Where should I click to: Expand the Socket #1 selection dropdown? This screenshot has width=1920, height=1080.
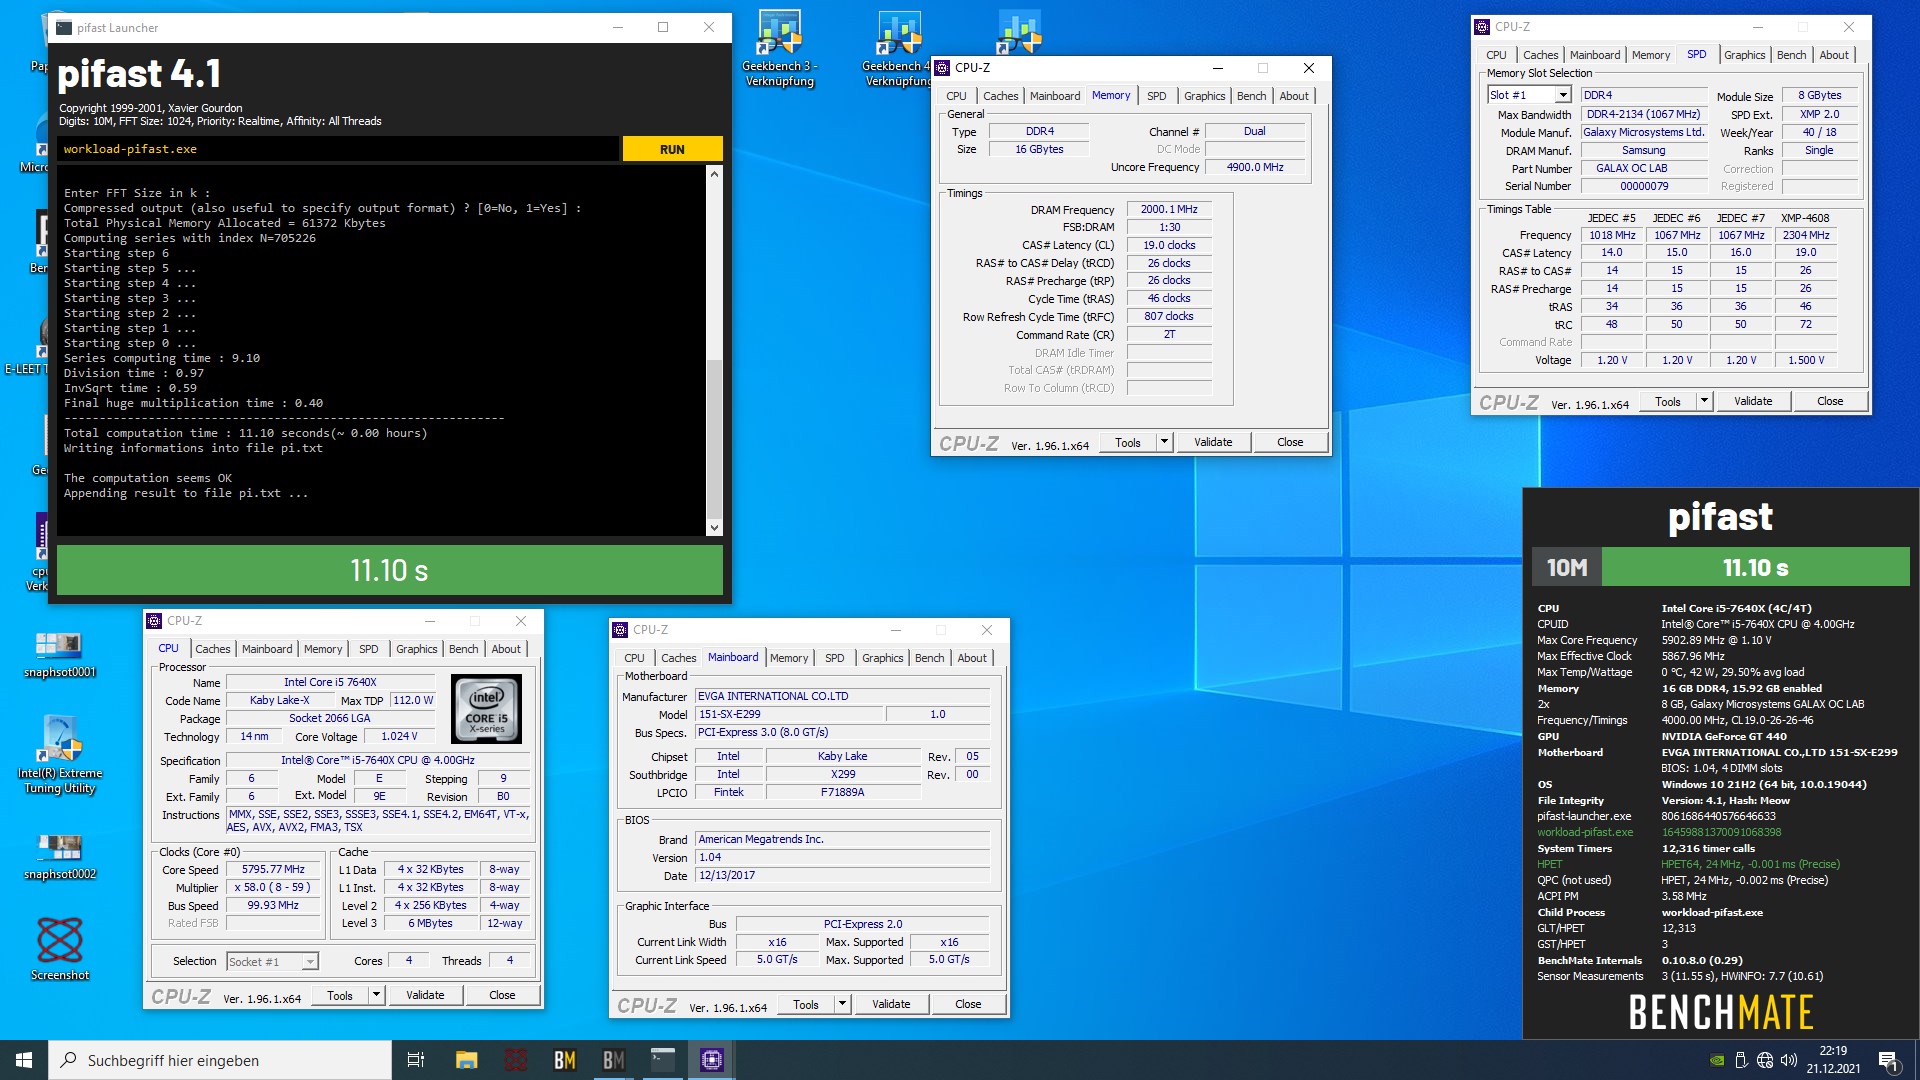tap(310, 961)
